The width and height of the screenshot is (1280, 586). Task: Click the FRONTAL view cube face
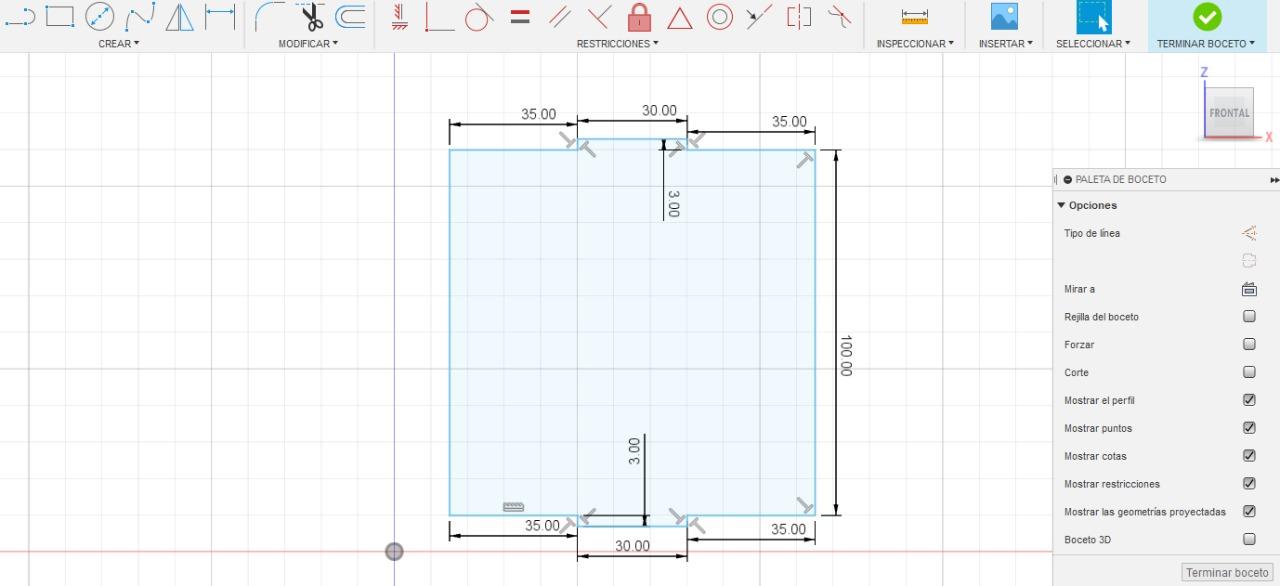point(1229,113)
